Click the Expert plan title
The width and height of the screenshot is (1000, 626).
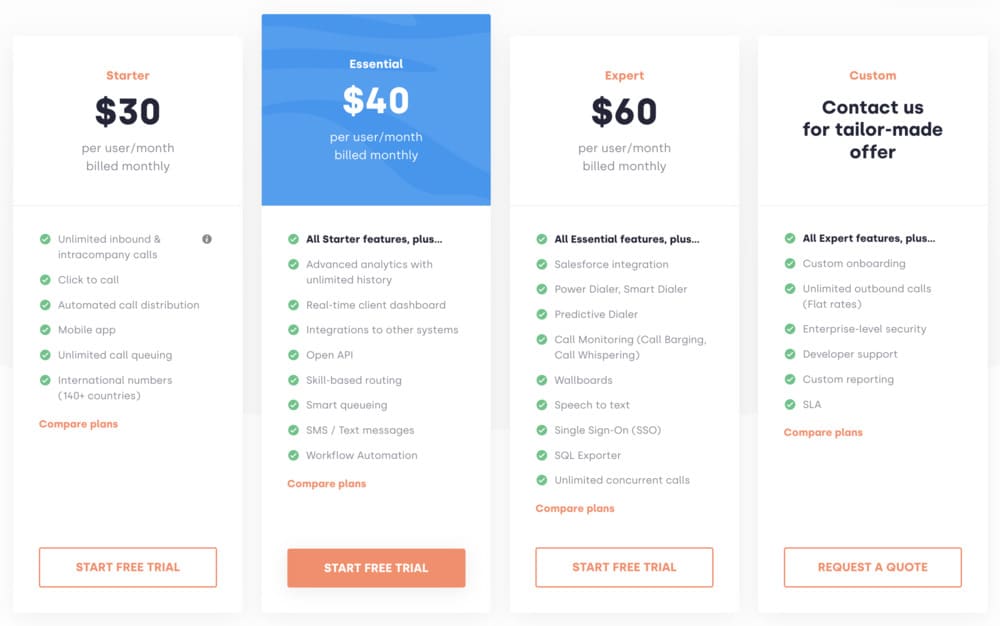point(624,75)
